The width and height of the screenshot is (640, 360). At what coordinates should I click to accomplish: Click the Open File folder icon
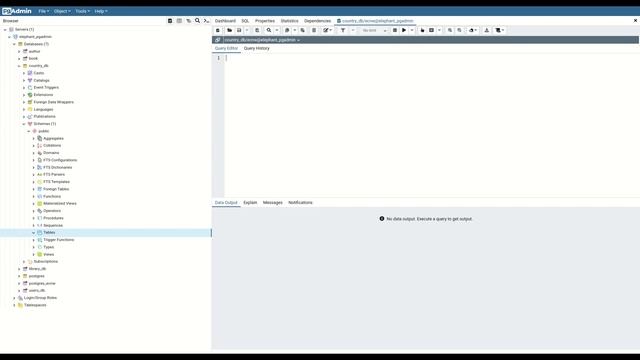pyautogui.click(x=229, y=30)
